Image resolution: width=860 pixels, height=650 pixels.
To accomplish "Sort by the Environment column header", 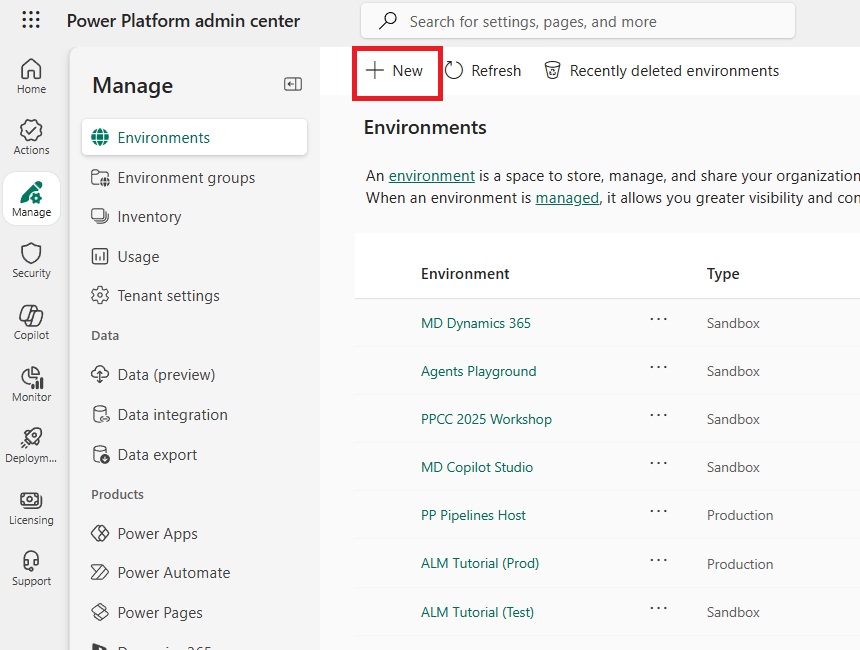I will point(465,274).
